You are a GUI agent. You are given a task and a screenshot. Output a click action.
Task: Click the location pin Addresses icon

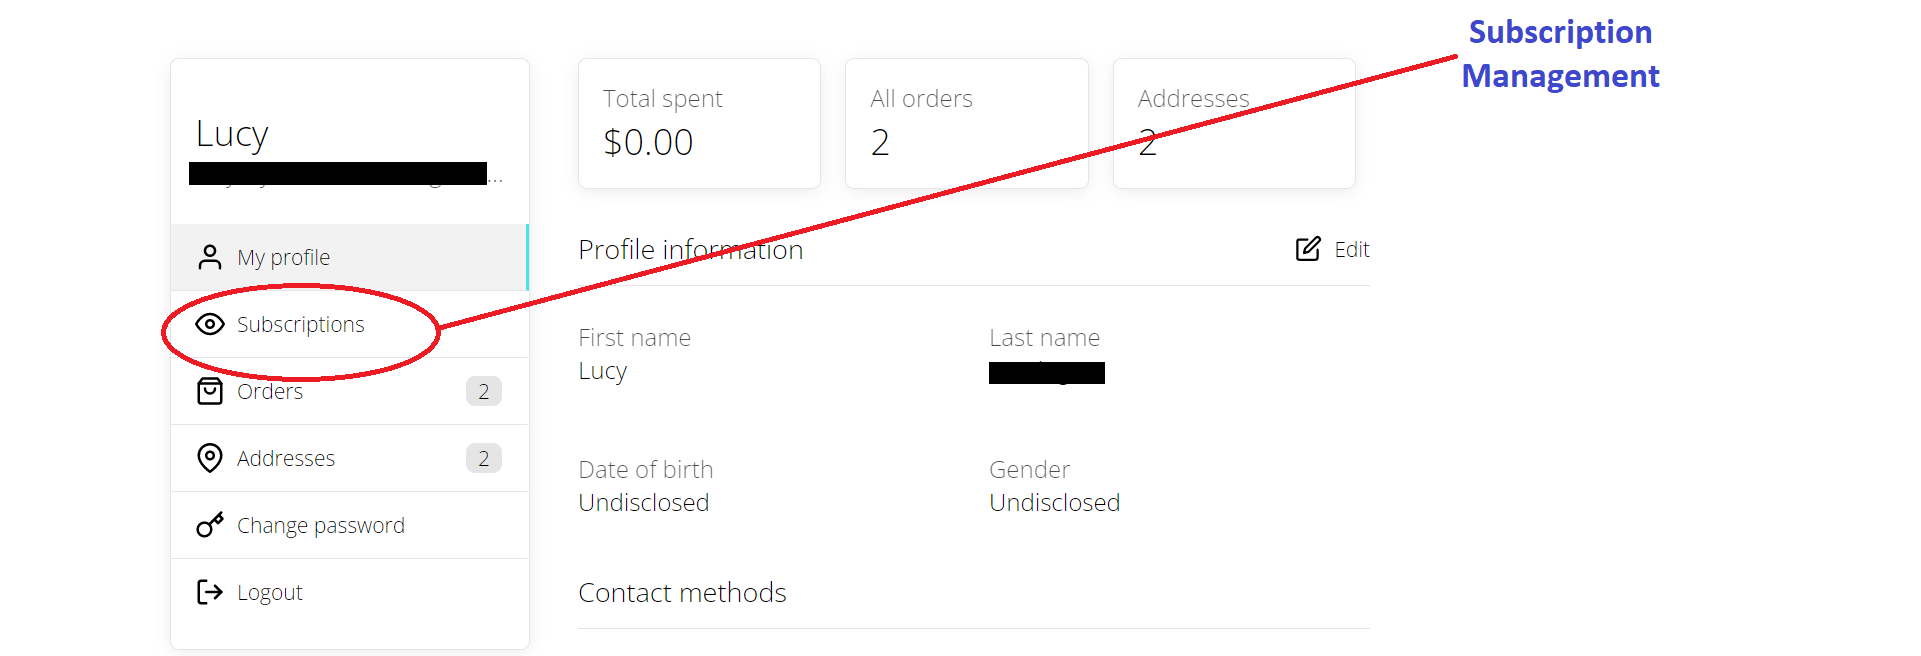point(210,458)
